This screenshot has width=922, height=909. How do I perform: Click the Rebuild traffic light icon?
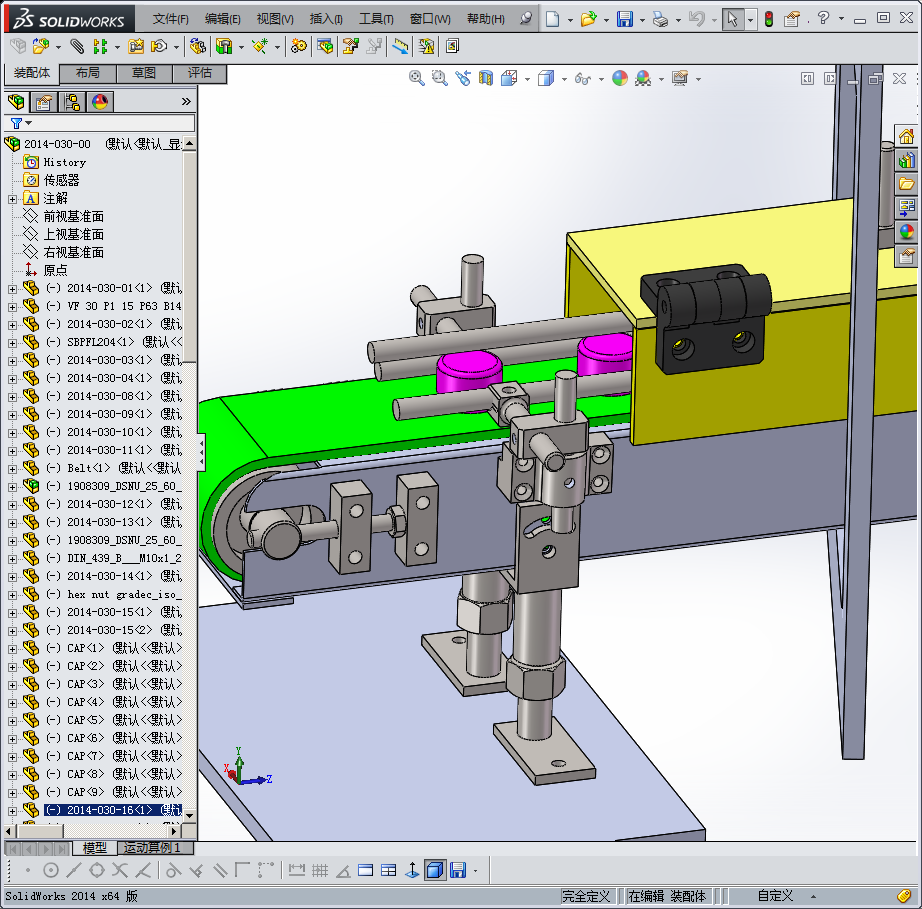(768, 19)
